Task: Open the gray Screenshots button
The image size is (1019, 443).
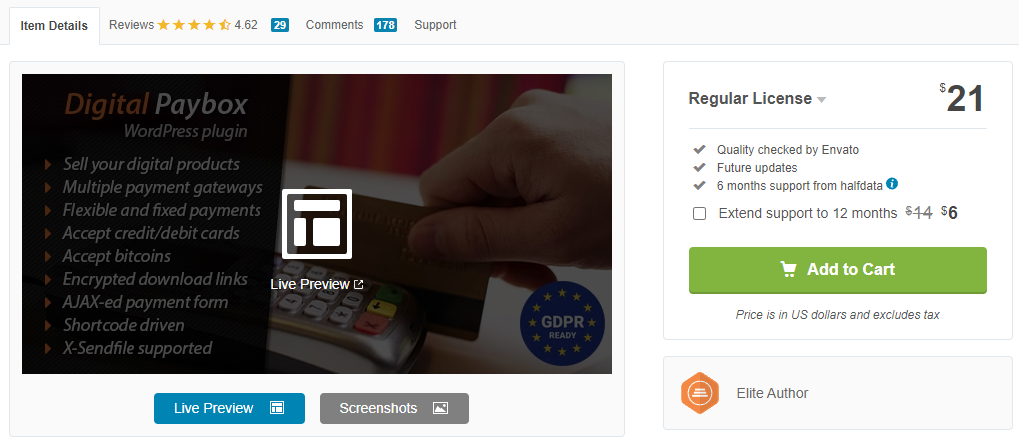Action: click(394, 409)
